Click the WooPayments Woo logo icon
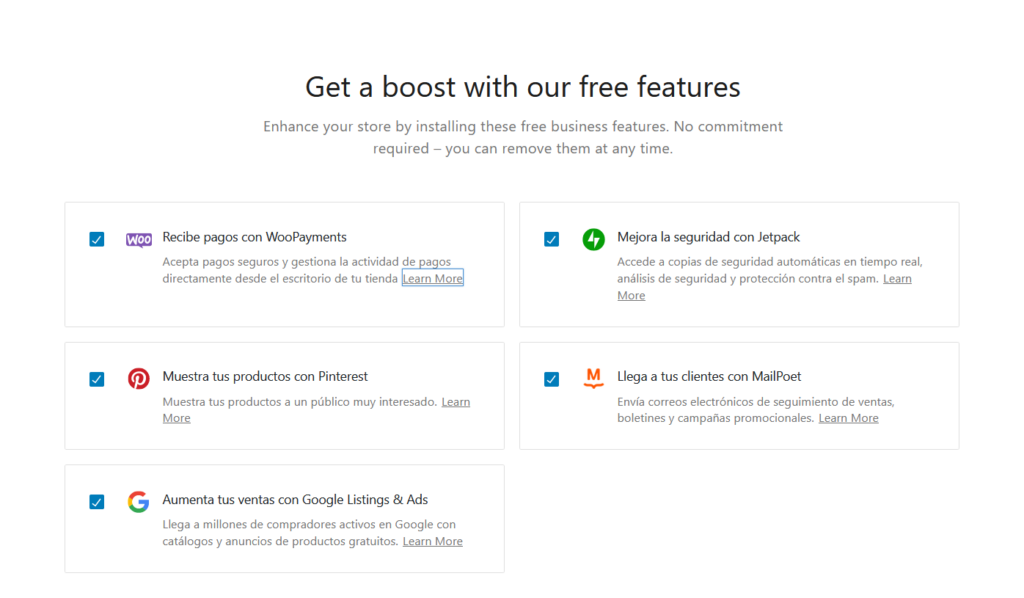The image size is (1024, 598). point(138,239)
